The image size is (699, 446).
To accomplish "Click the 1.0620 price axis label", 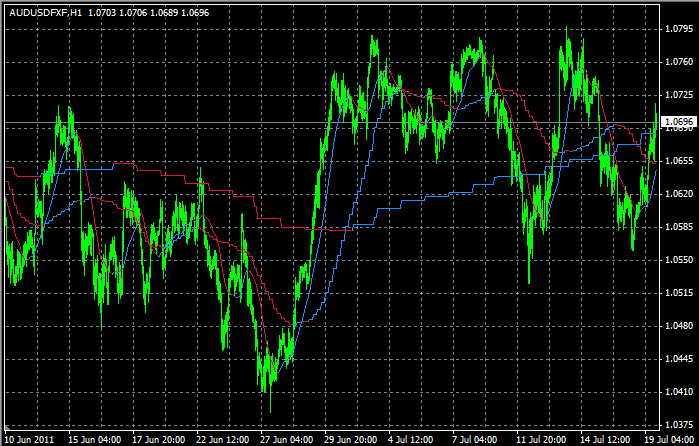I will pos(679,194).
